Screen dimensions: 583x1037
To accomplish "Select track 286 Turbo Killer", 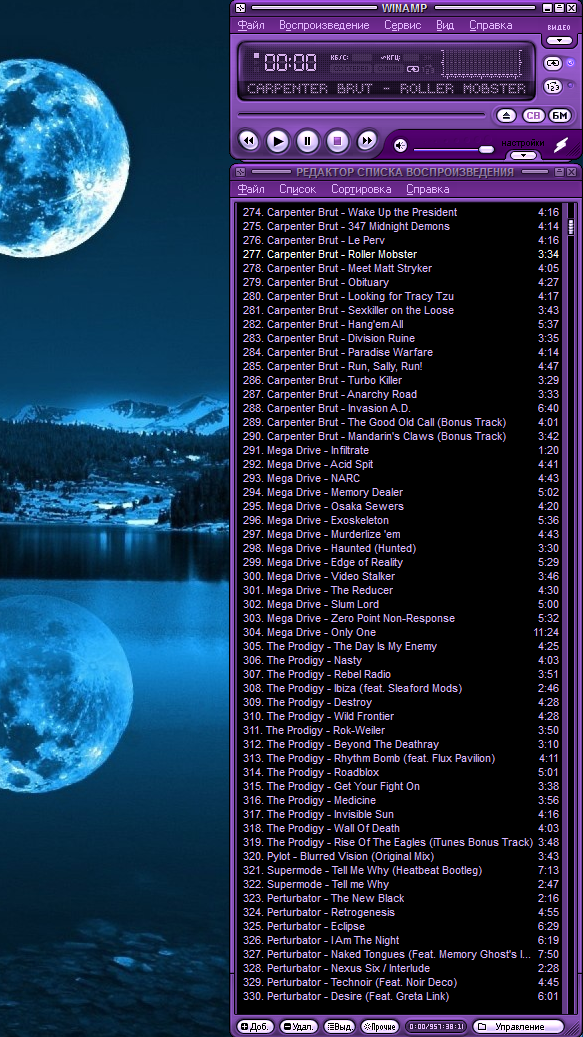I will pos(401,380).
